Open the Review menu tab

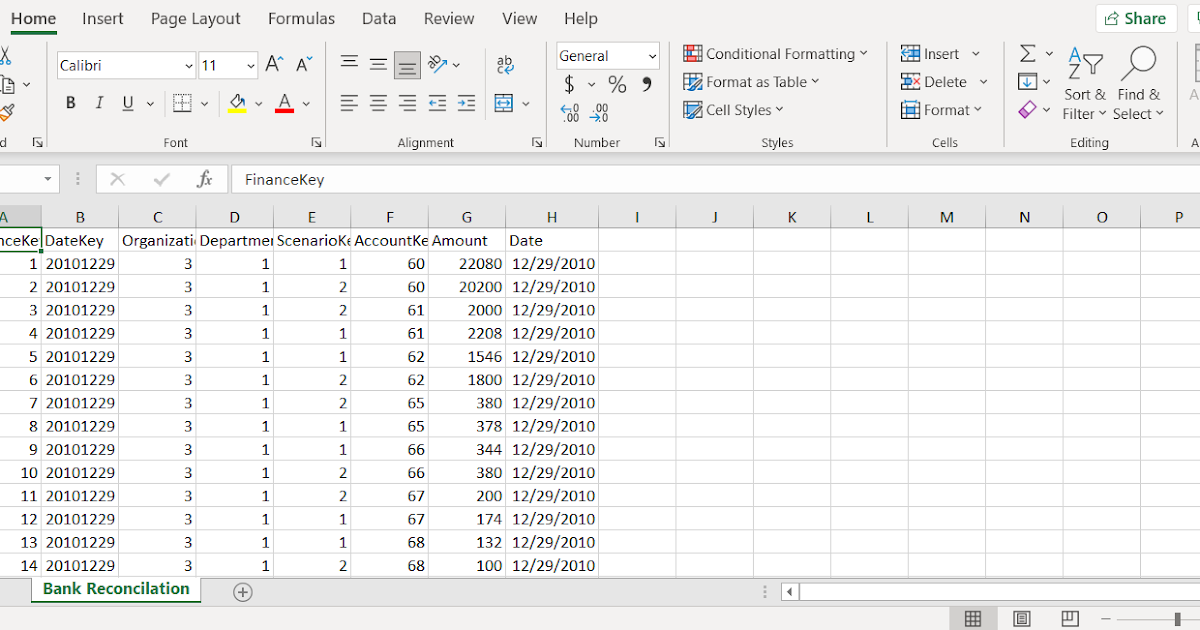click(449, 18)
